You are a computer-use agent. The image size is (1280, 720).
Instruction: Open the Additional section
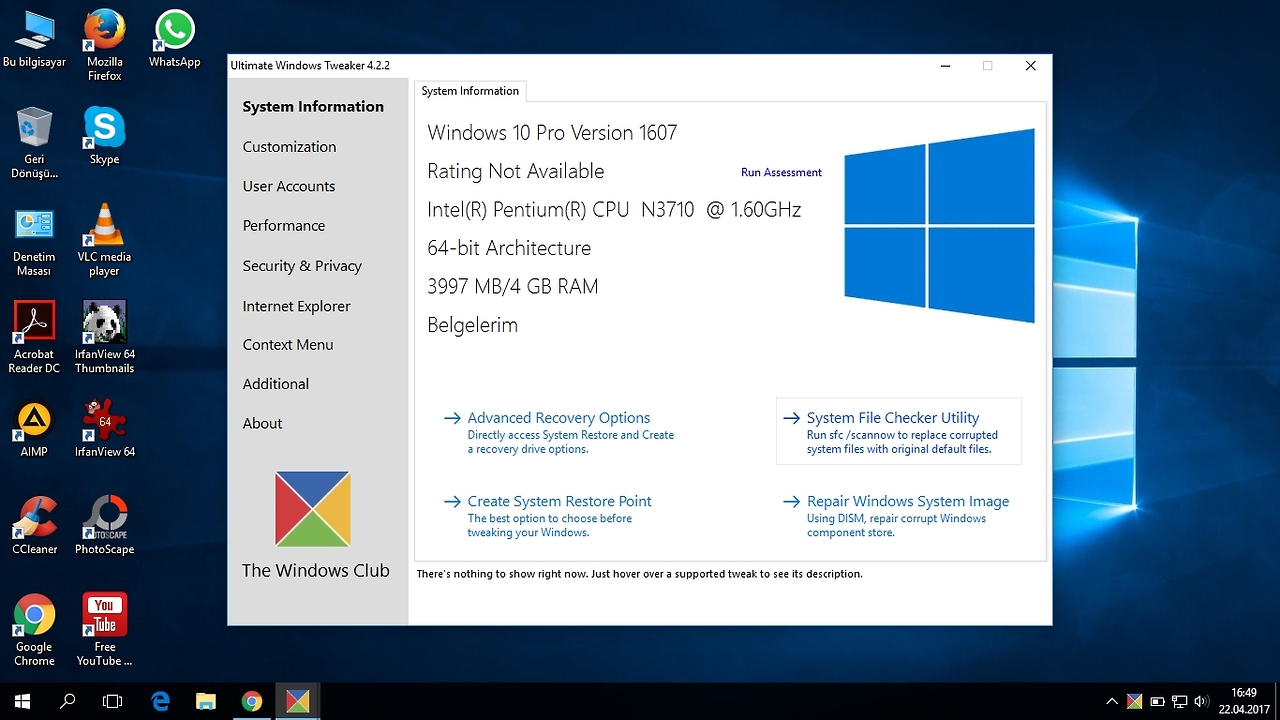coord(276,384)
